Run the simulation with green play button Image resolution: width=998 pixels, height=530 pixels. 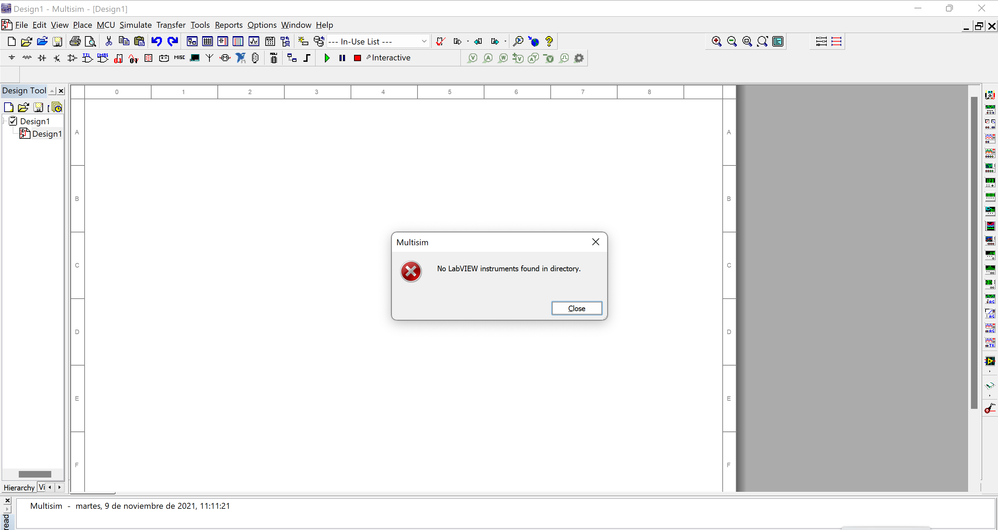point(327,58)
